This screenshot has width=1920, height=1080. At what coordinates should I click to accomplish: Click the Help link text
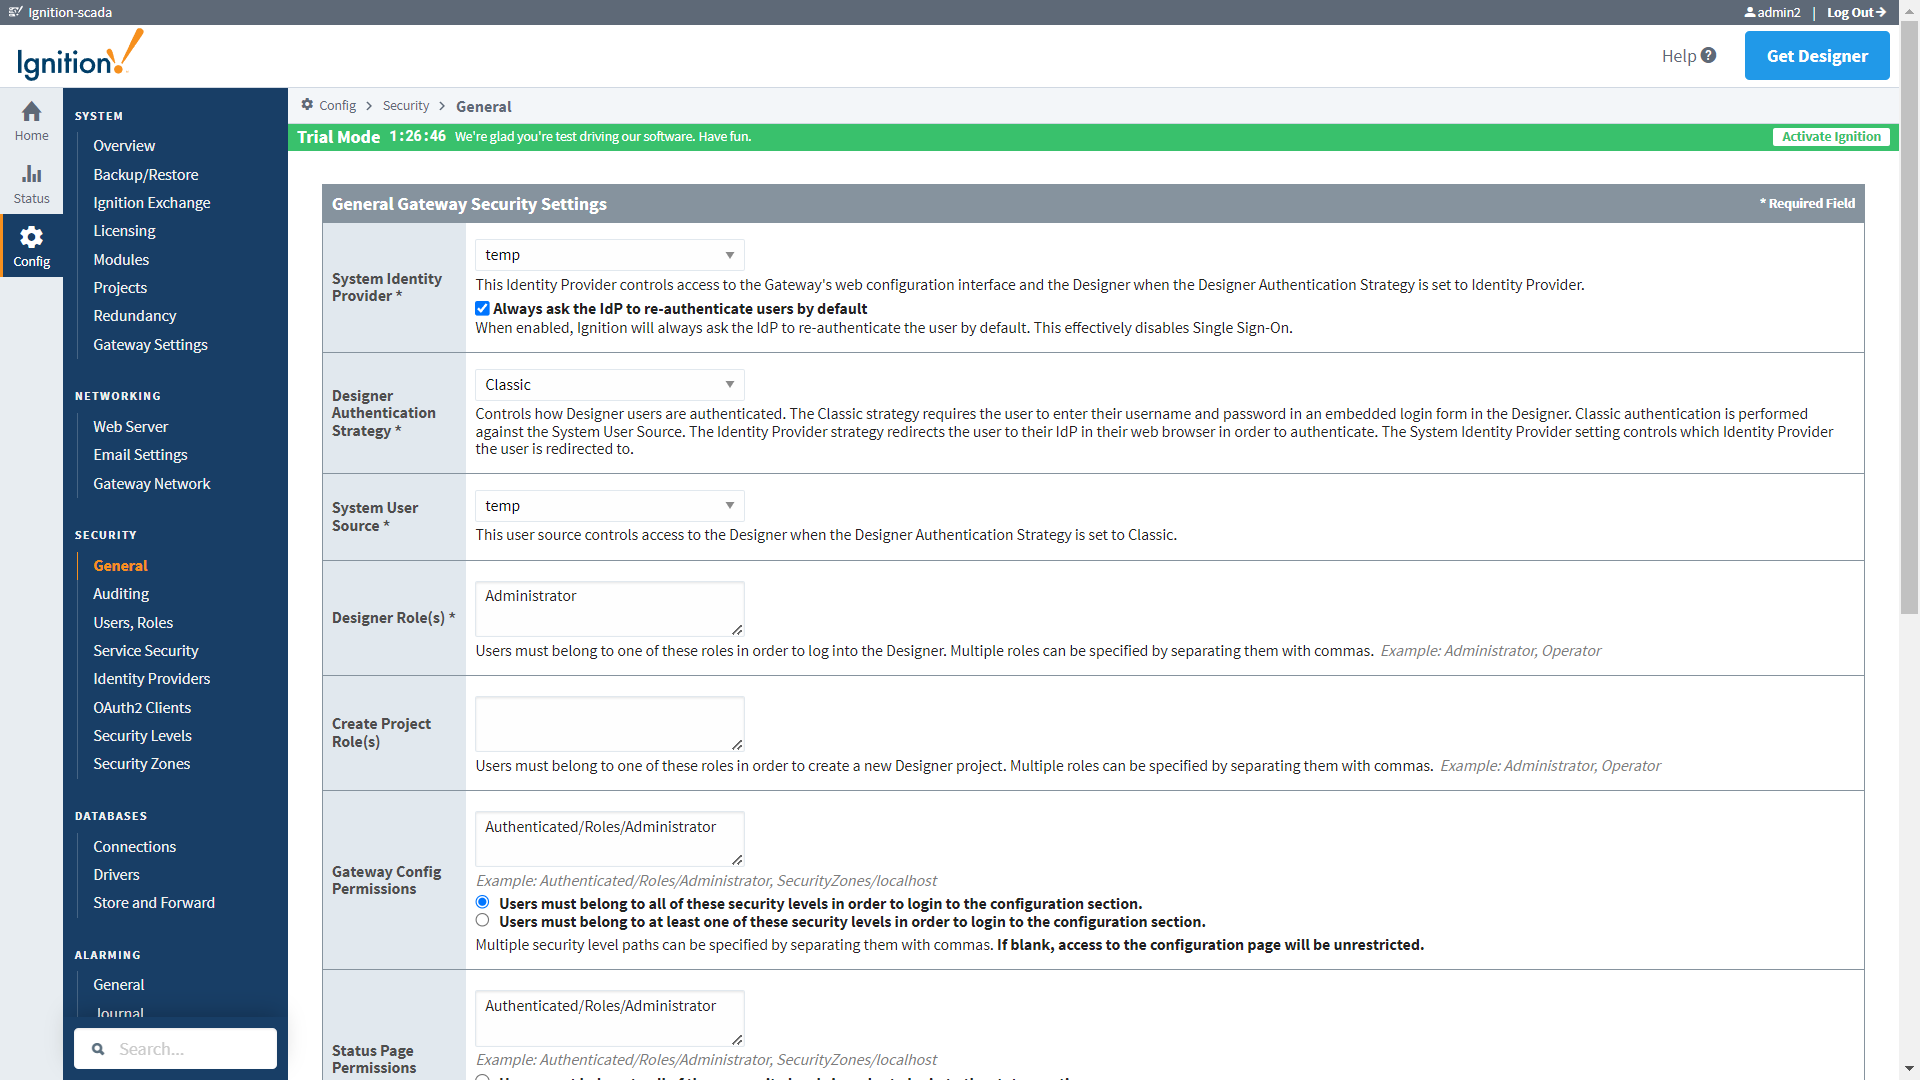1679,56
